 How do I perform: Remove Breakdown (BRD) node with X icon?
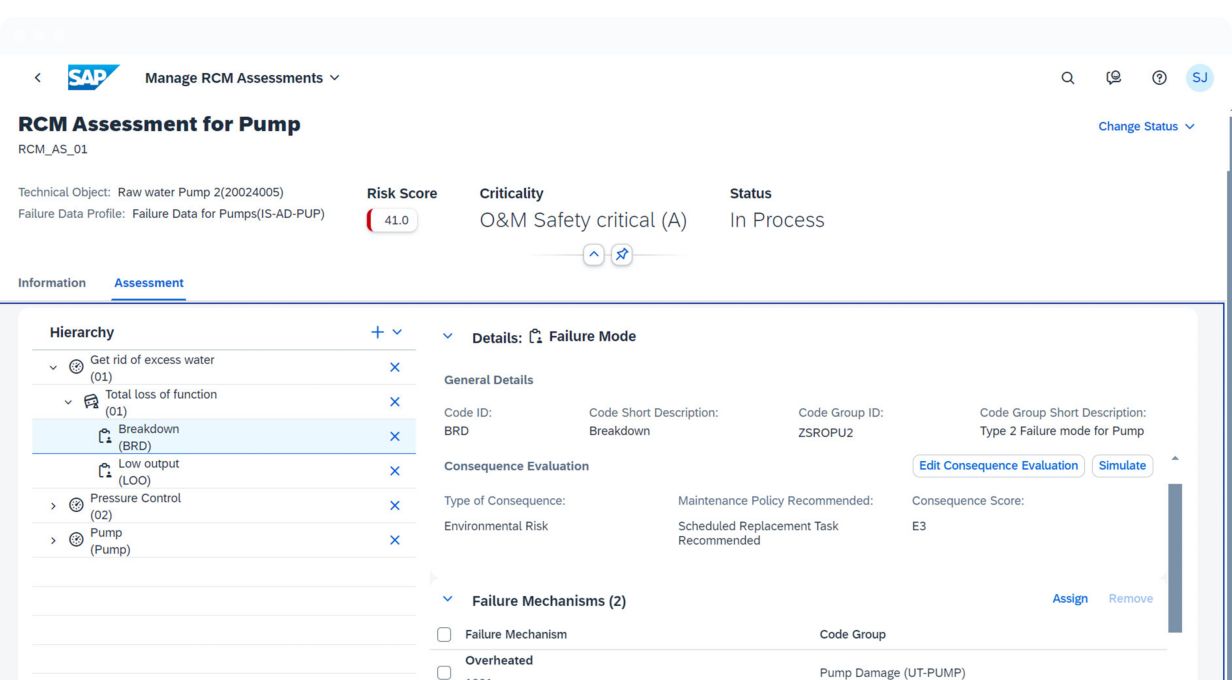[x=394, y=437]
